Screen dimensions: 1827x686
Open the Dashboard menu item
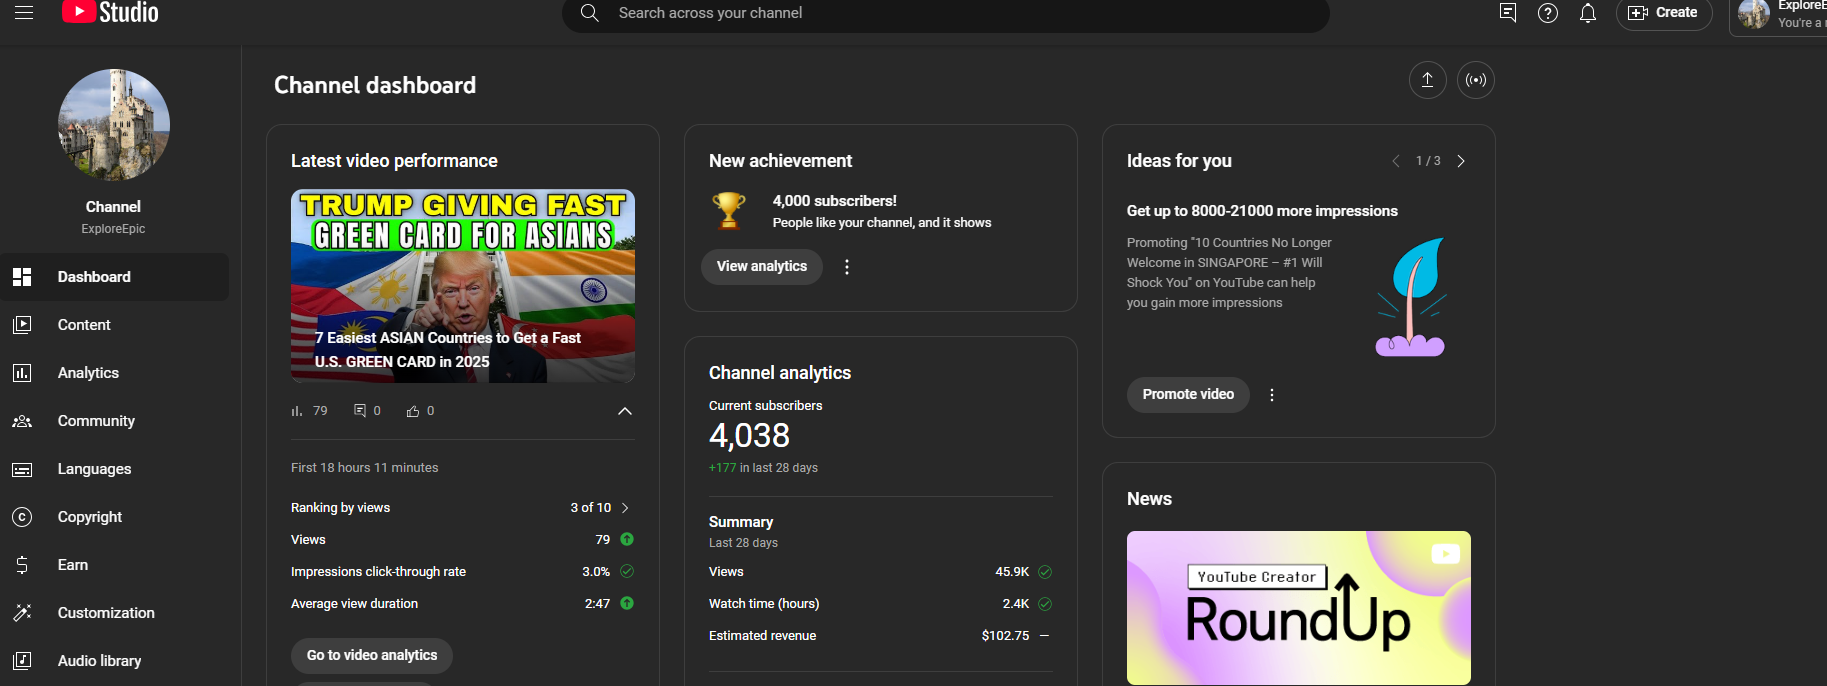(114, 277)
